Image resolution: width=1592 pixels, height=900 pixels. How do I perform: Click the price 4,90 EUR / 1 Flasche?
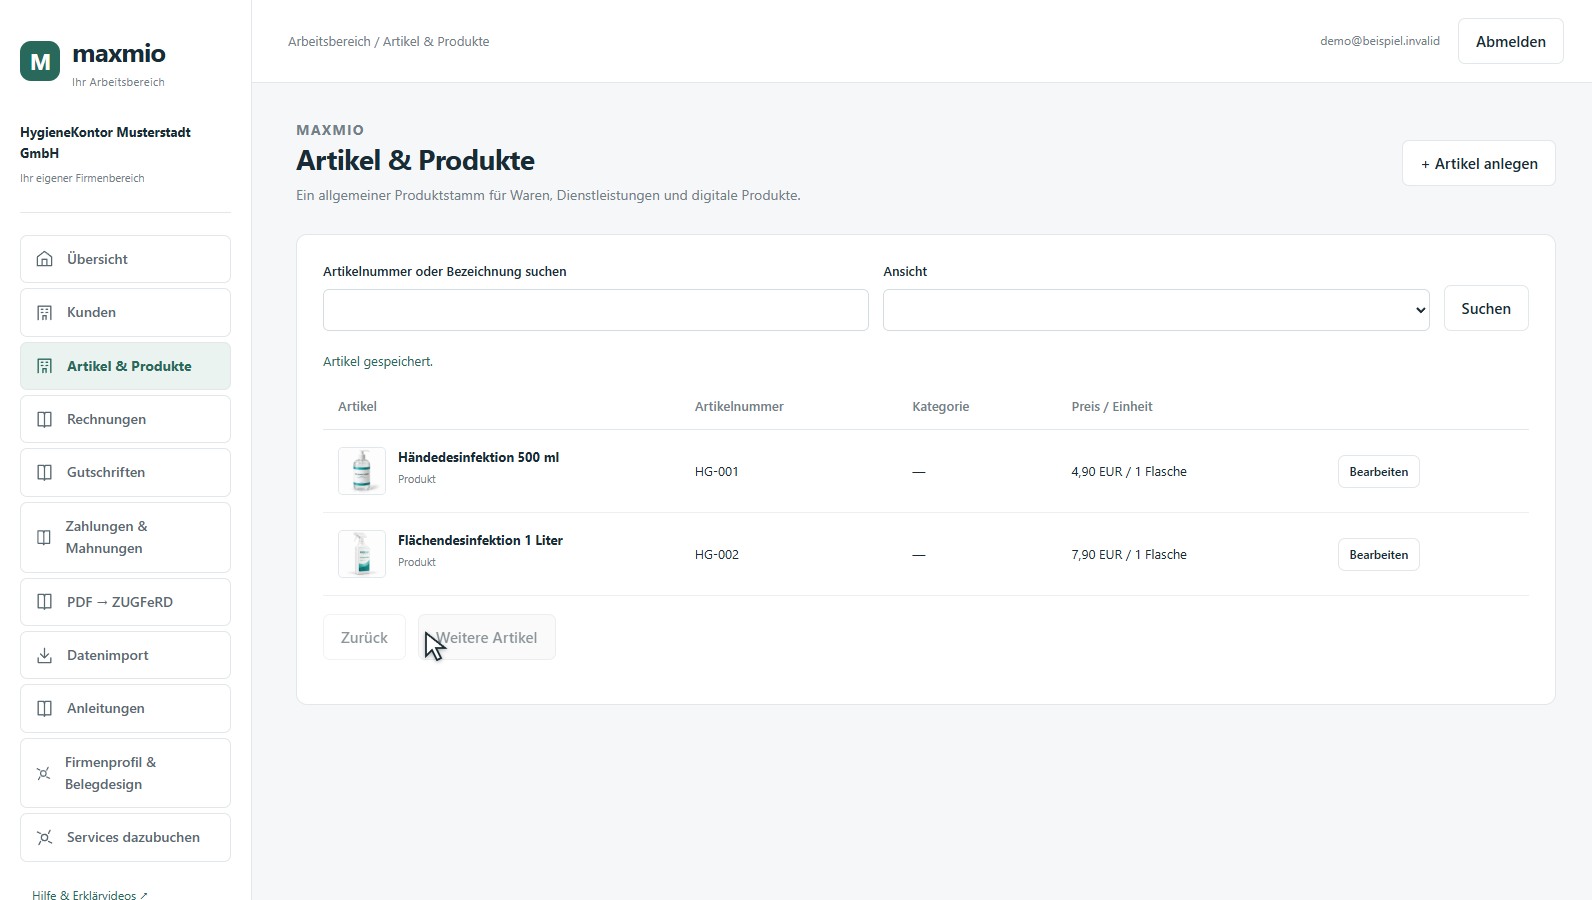click(1129, 471)
